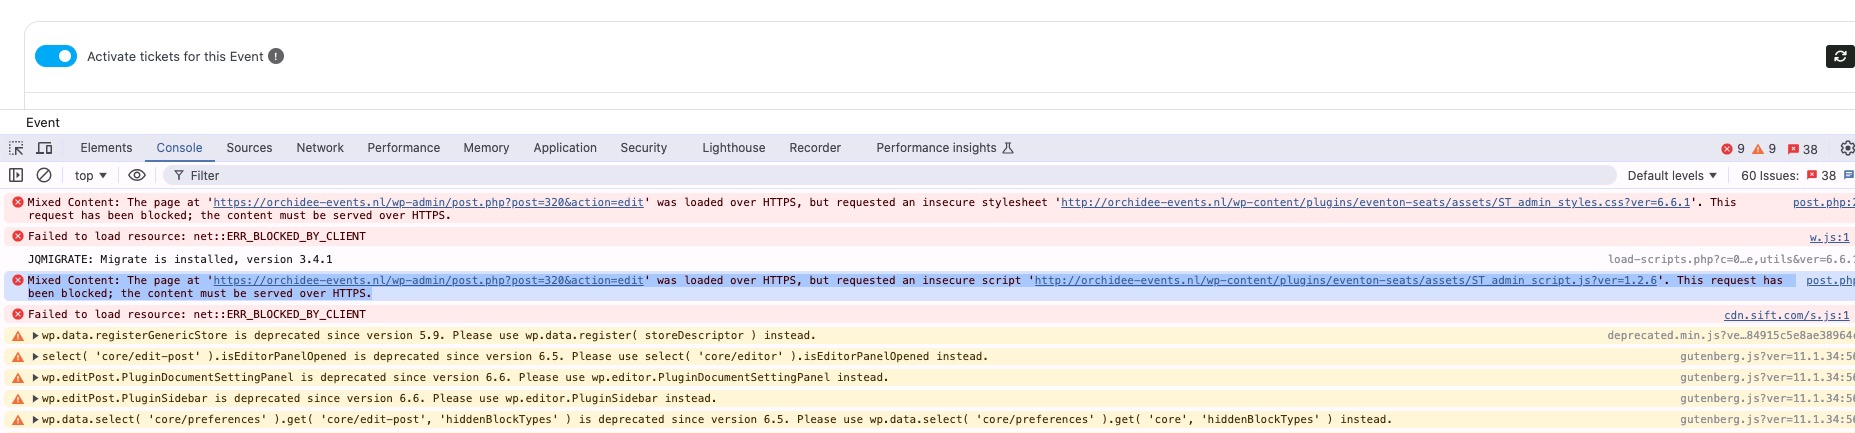Open the Performance insights tab
This screenshot has width=1855, height=433.
tap(945, 147)
